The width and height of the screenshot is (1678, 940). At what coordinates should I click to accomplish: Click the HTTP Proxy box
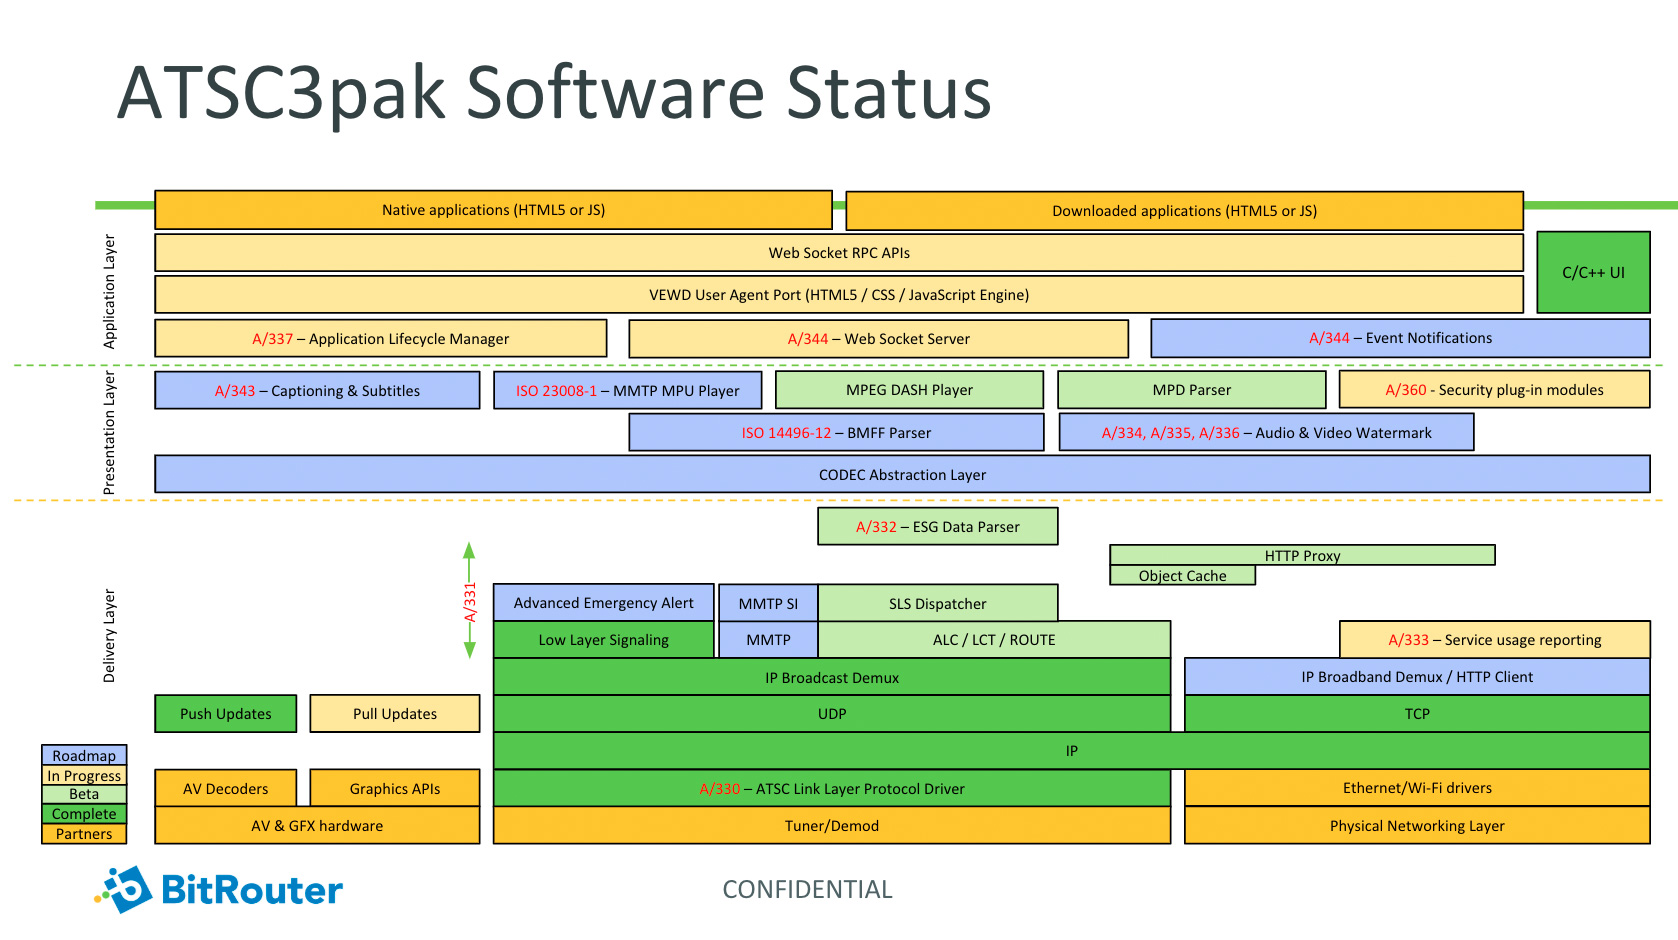click(x=1302, y=555)
